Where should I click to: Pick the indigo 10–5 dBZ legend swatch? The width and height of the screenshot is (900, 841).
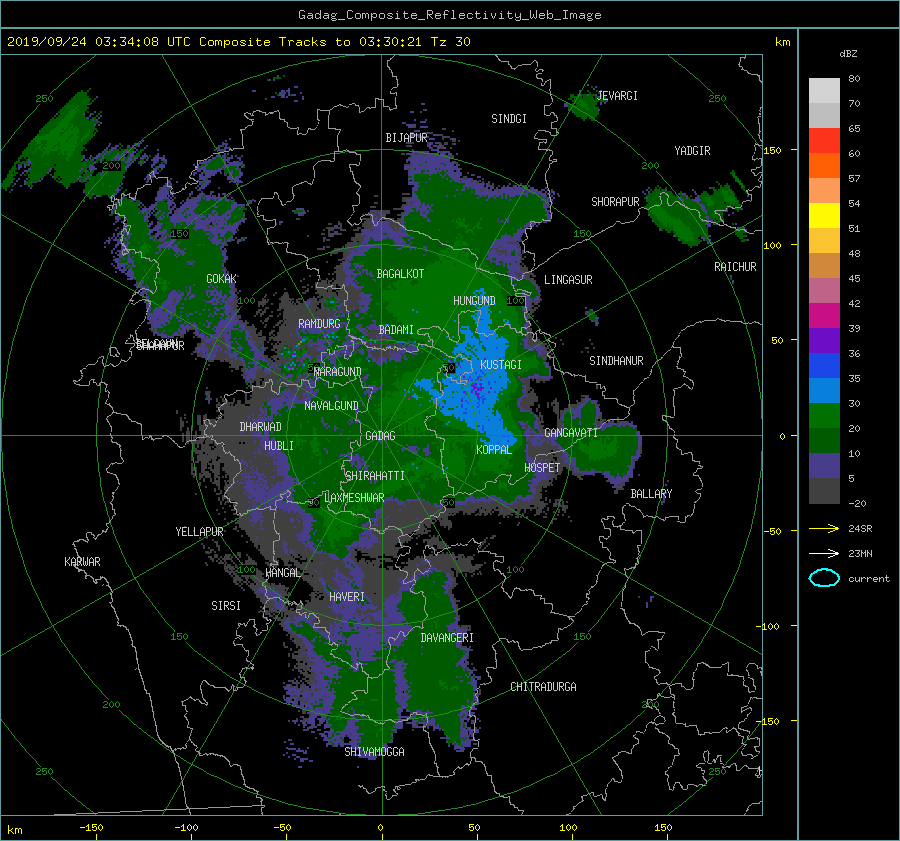tap(824, 466)
